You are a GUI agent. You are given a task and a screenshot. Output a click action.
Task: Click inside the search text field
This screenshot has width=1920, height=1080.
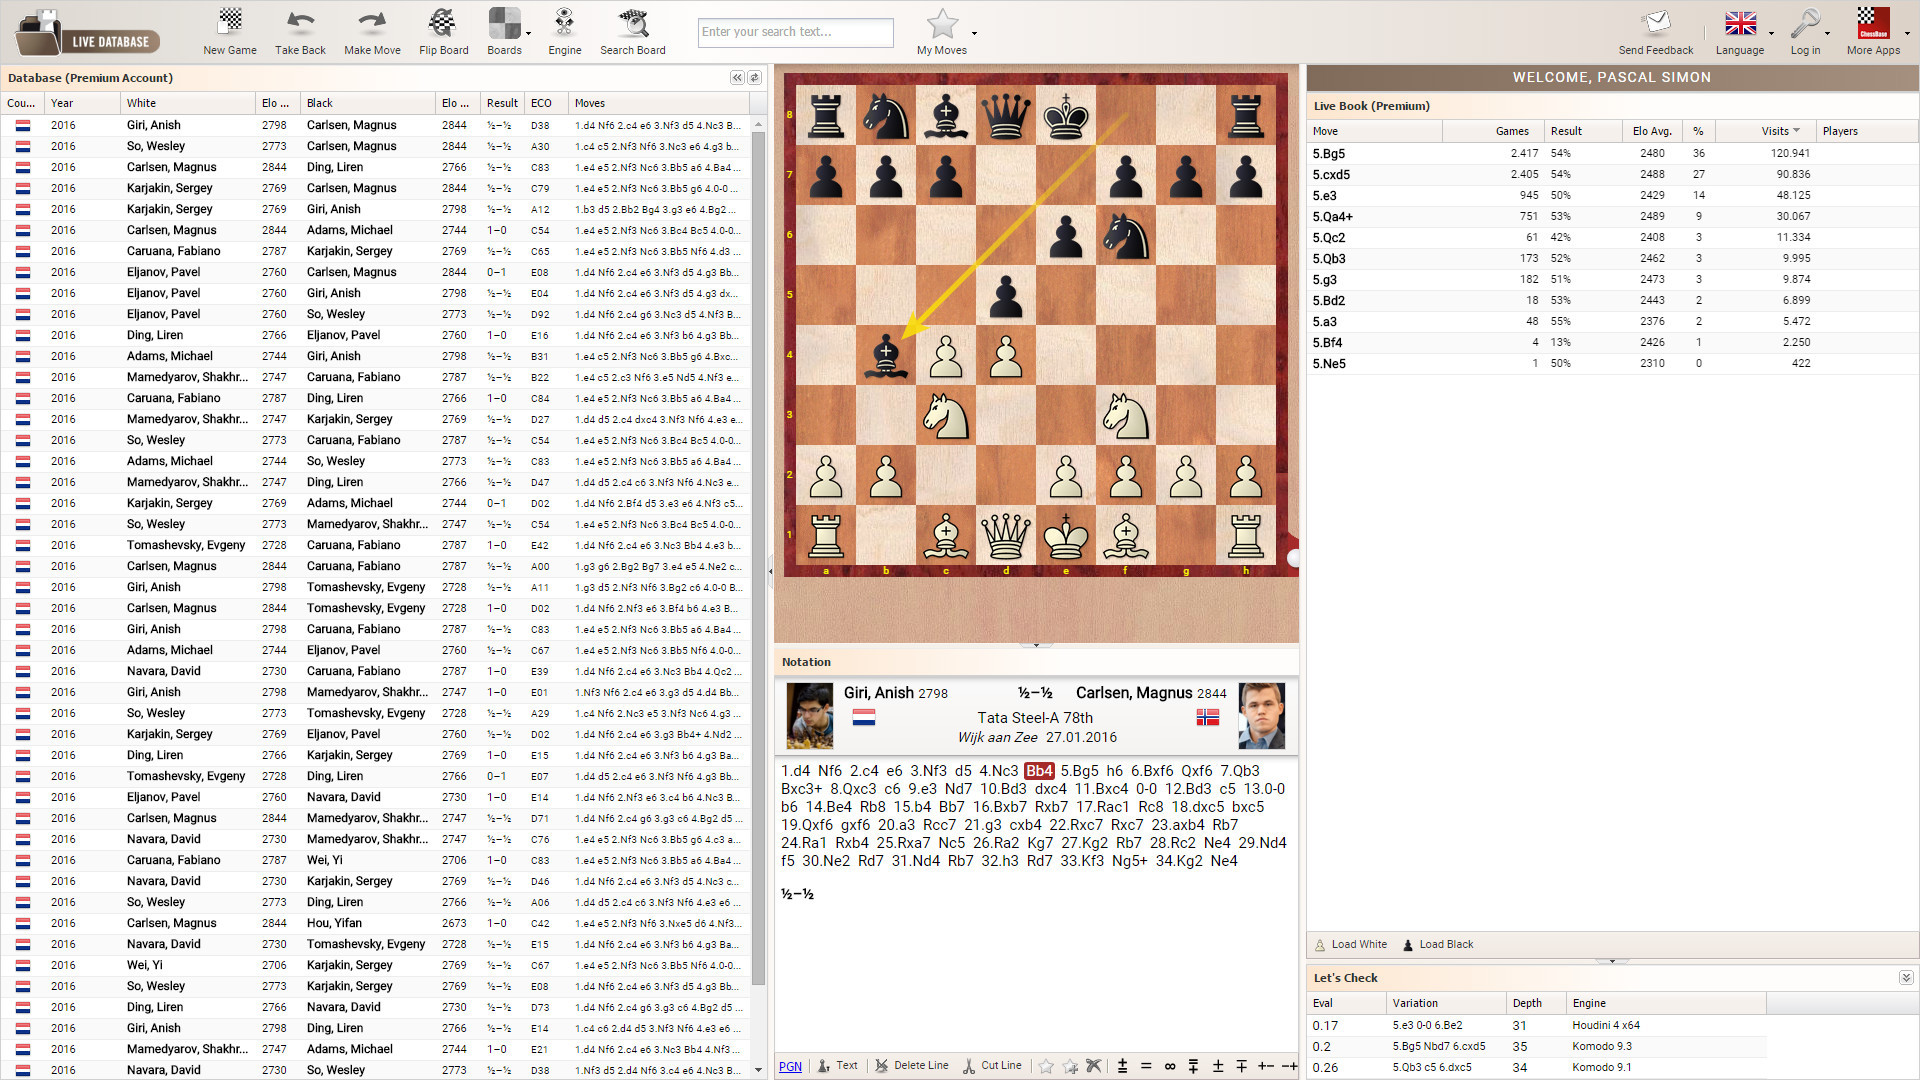(795, 32)
